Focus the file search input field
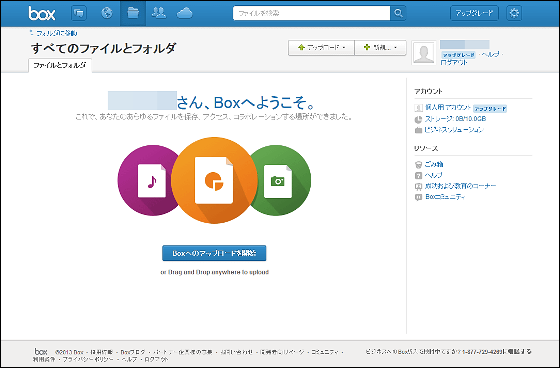The width and height of the screenshot is (560, 368). point(311,13)
